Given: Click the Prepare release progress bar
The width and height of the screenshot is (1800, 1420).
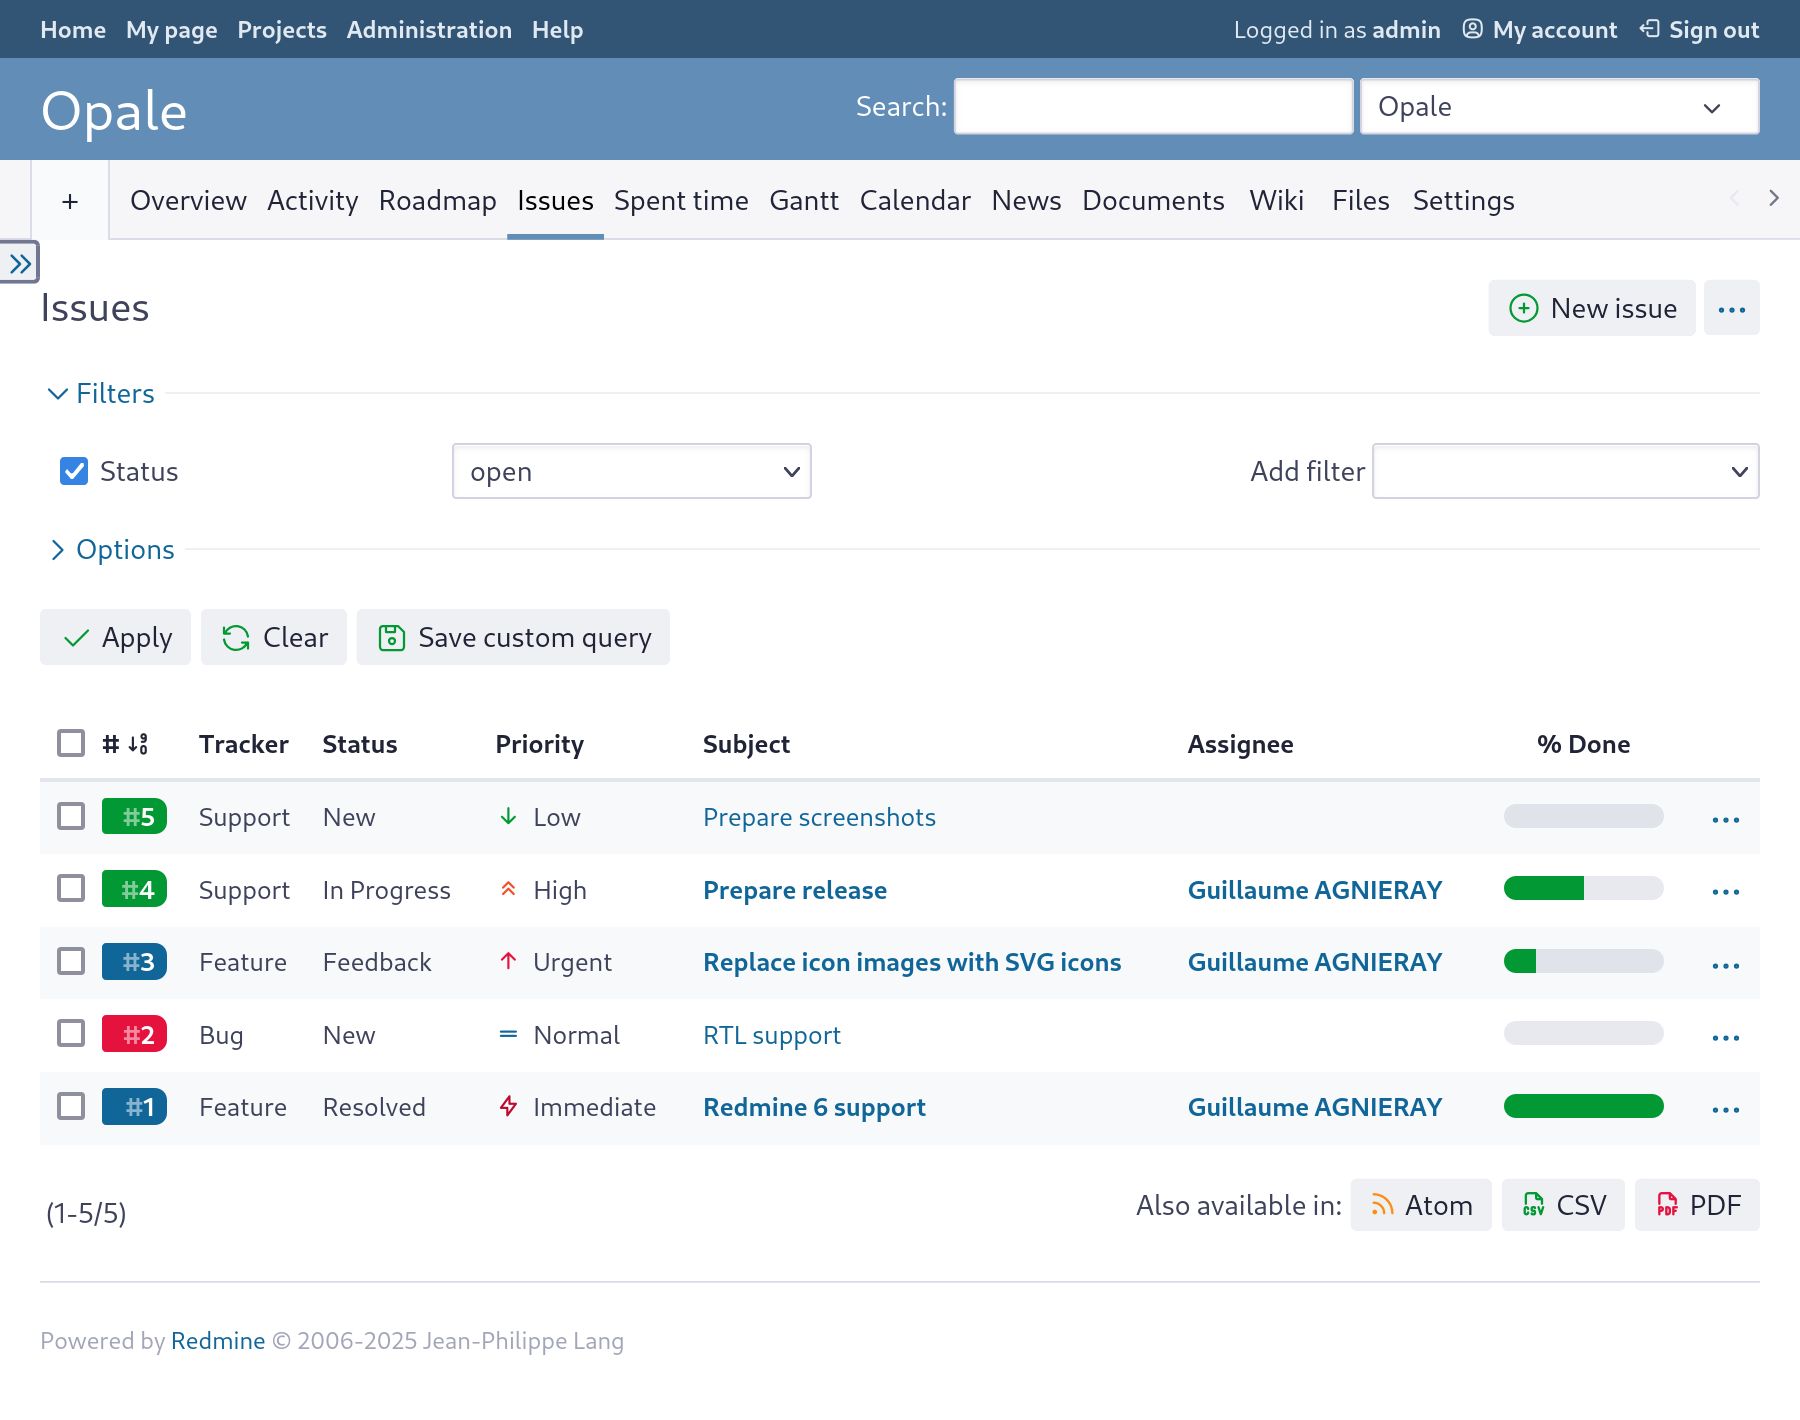Looking at the screenshot, I should [1583, 889].
